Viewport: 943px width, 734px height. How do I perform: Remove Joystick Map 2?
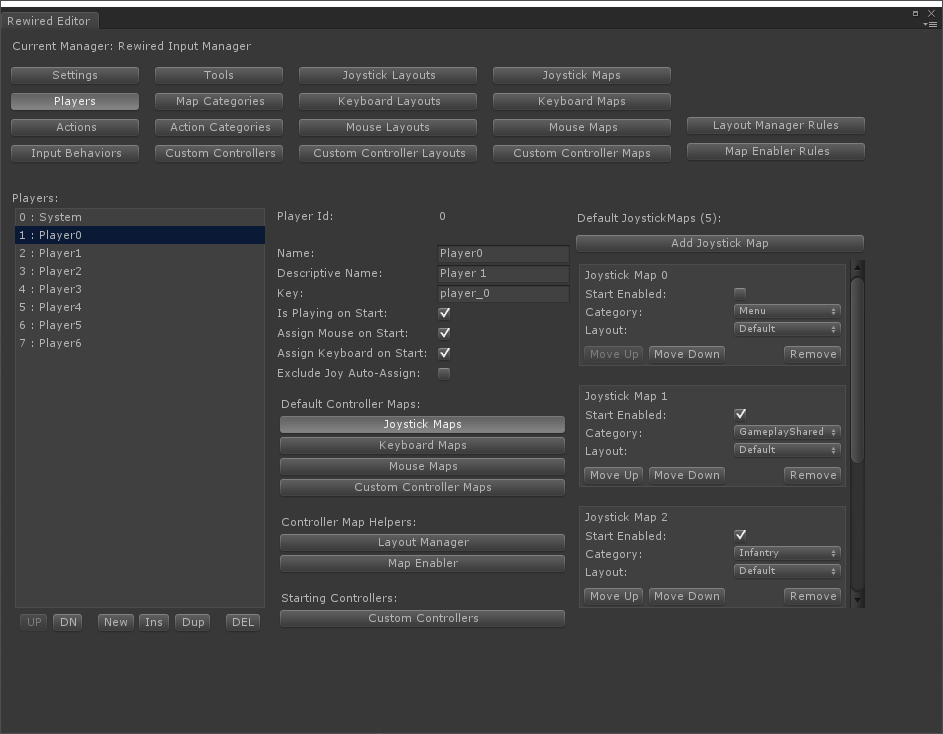coord(813,596)
